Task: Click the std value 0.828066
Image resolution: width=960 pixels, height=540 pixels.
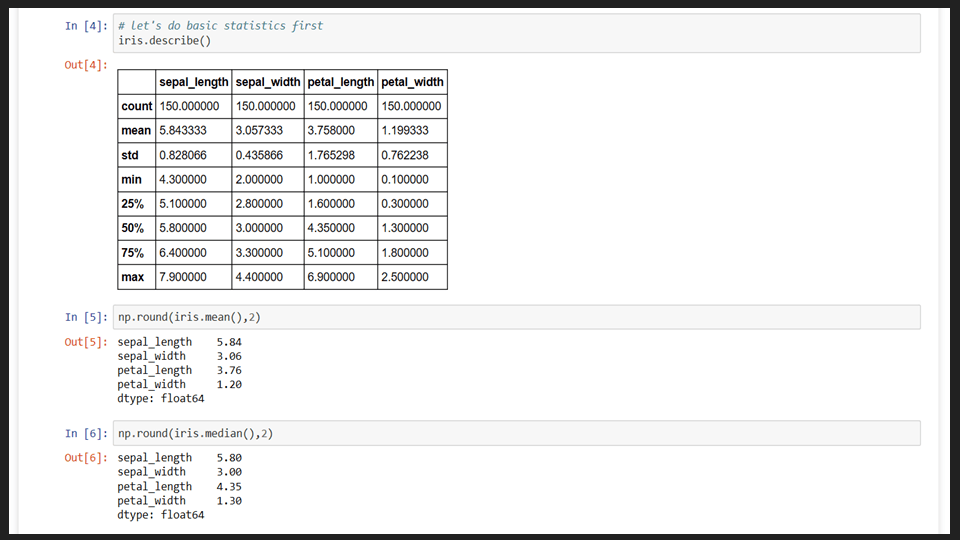Action: coord(183,156)
